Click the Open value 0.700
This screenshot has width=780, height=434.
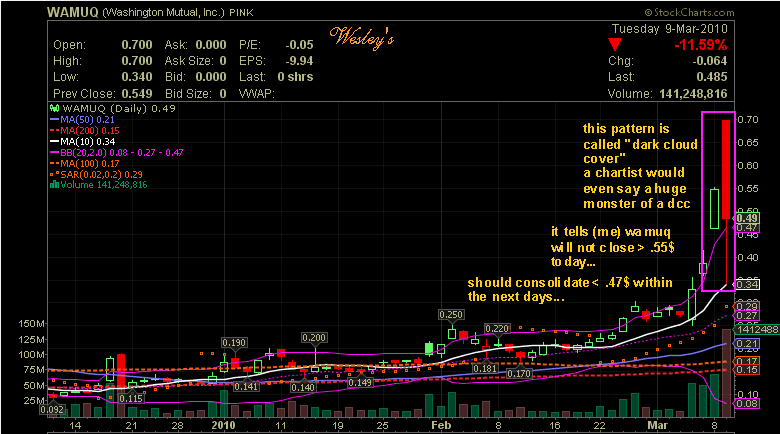[137, 45]
